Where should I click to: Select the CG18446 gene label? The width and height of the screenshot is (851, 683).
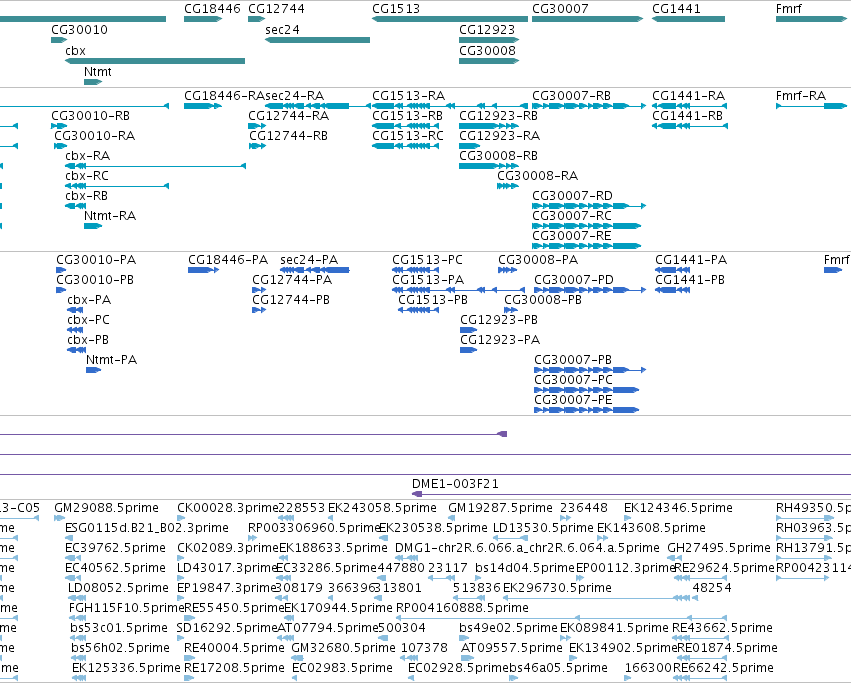pos(212,9)
